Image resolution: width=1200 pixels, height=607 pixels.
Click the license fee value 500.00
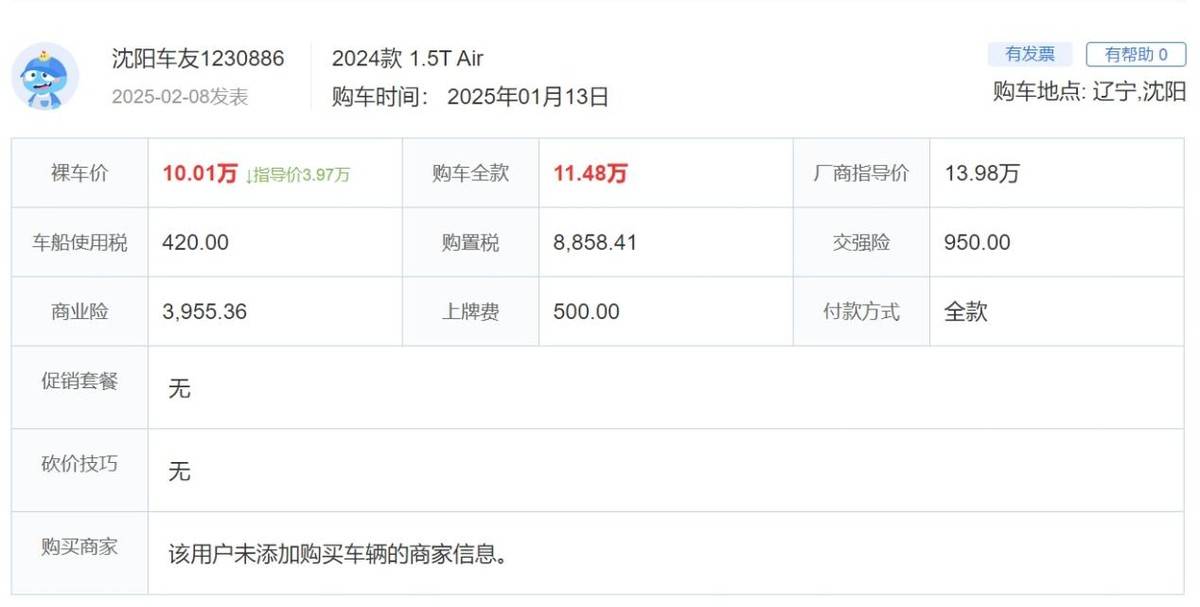pos(586,312)
